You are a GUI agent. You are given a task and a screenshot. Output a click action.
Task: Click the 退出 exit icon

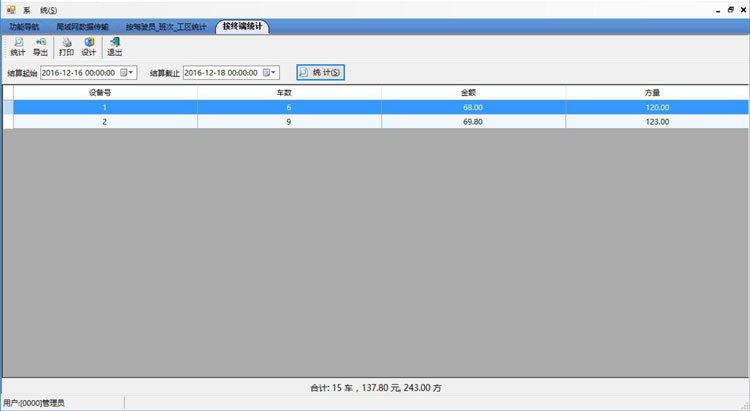click(114, 46)
